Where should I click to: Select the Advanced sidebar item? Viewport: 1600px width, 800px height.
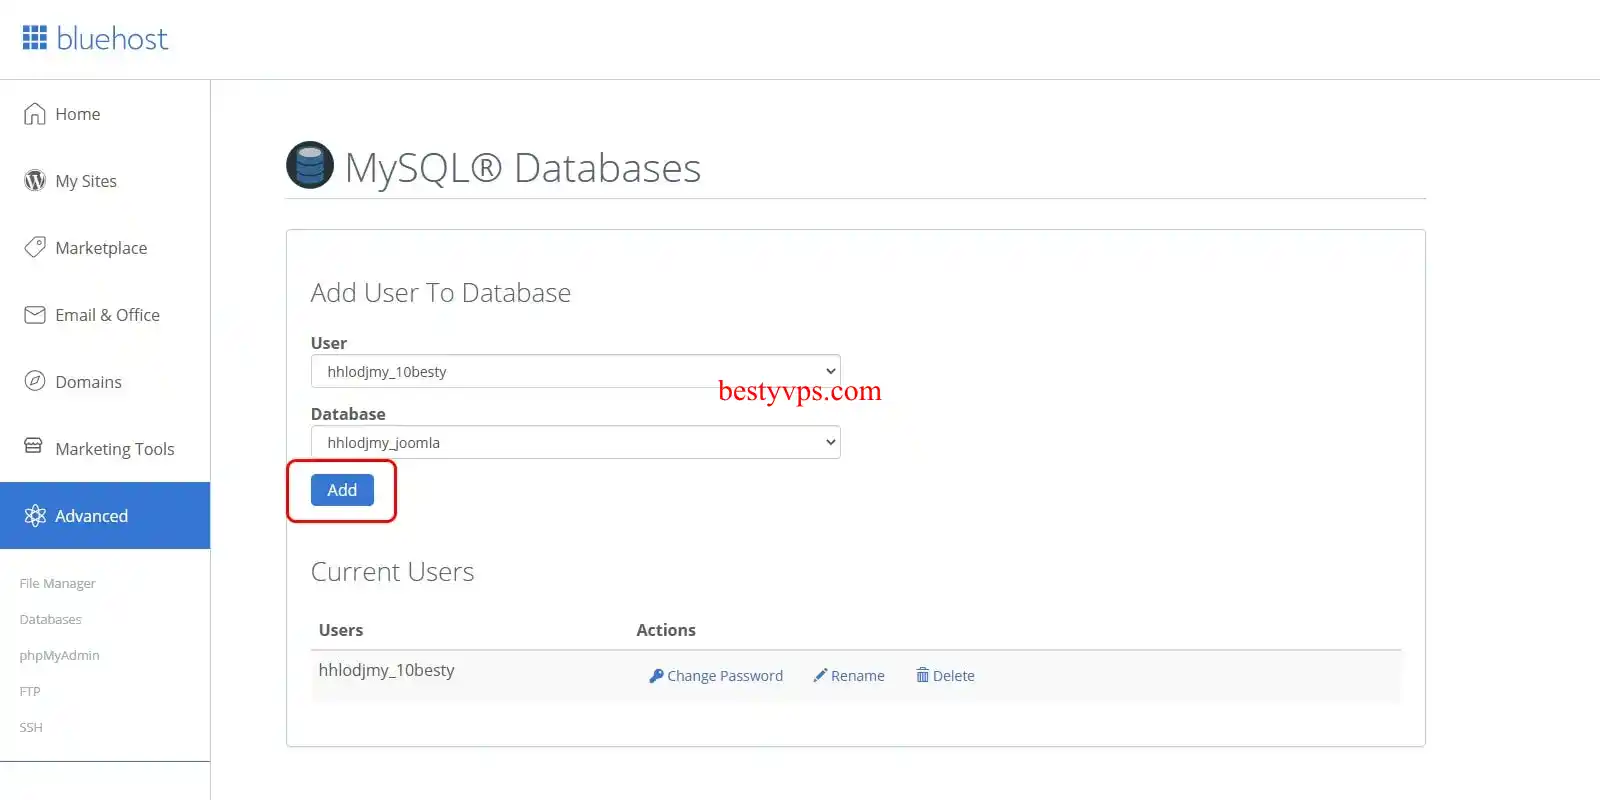105,516
